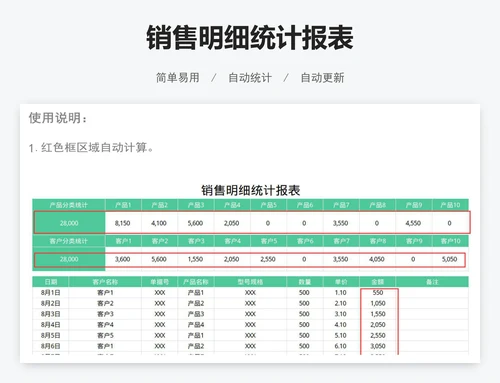Select the 客户2 column header

point(159,241)
